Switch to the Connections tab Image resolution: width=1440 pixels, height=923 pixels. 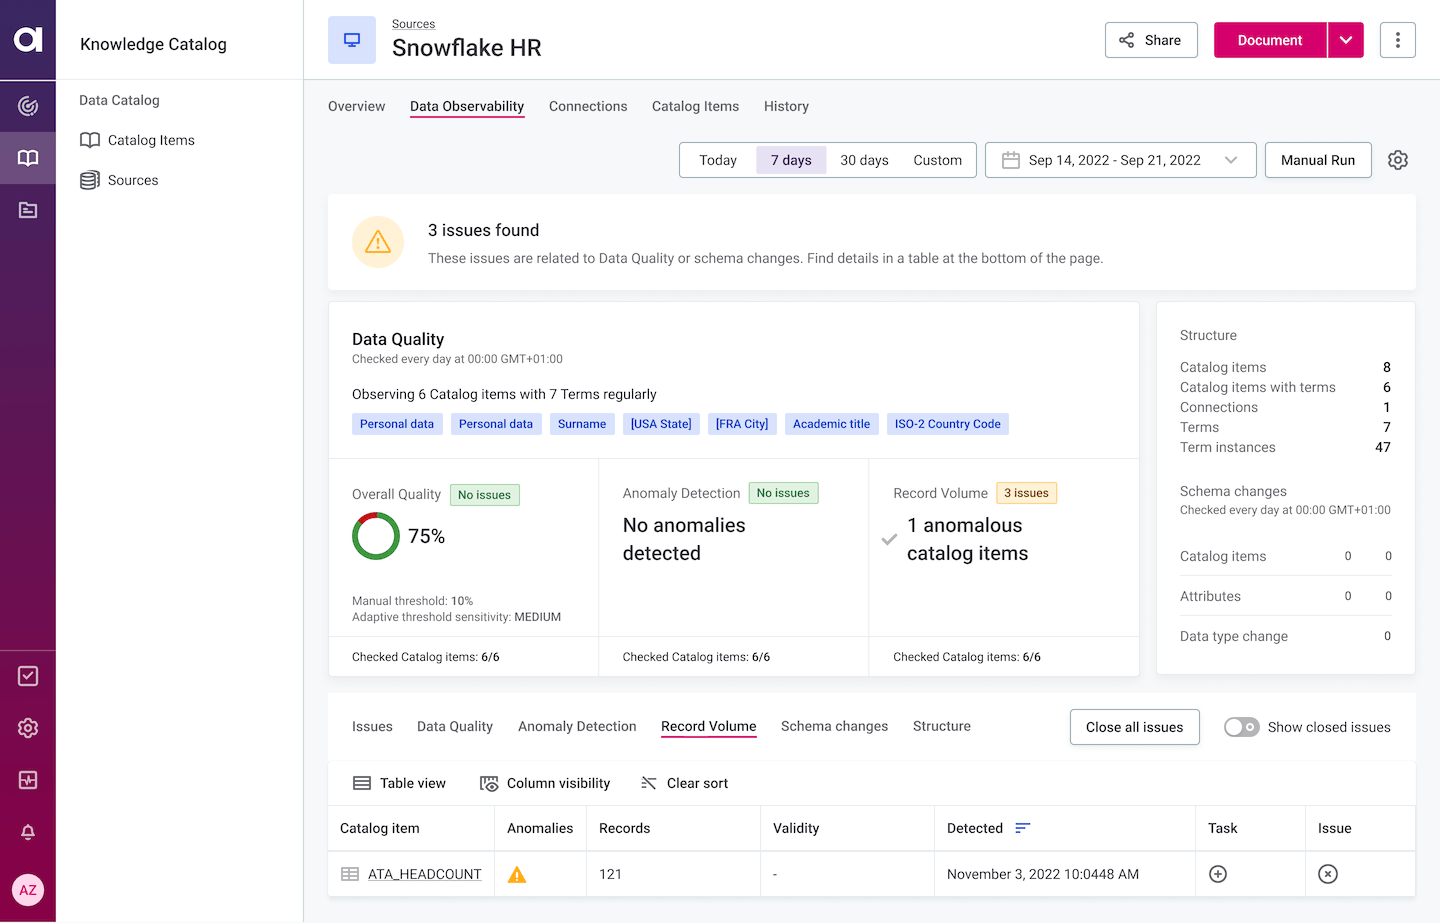[x=588, y=106]
